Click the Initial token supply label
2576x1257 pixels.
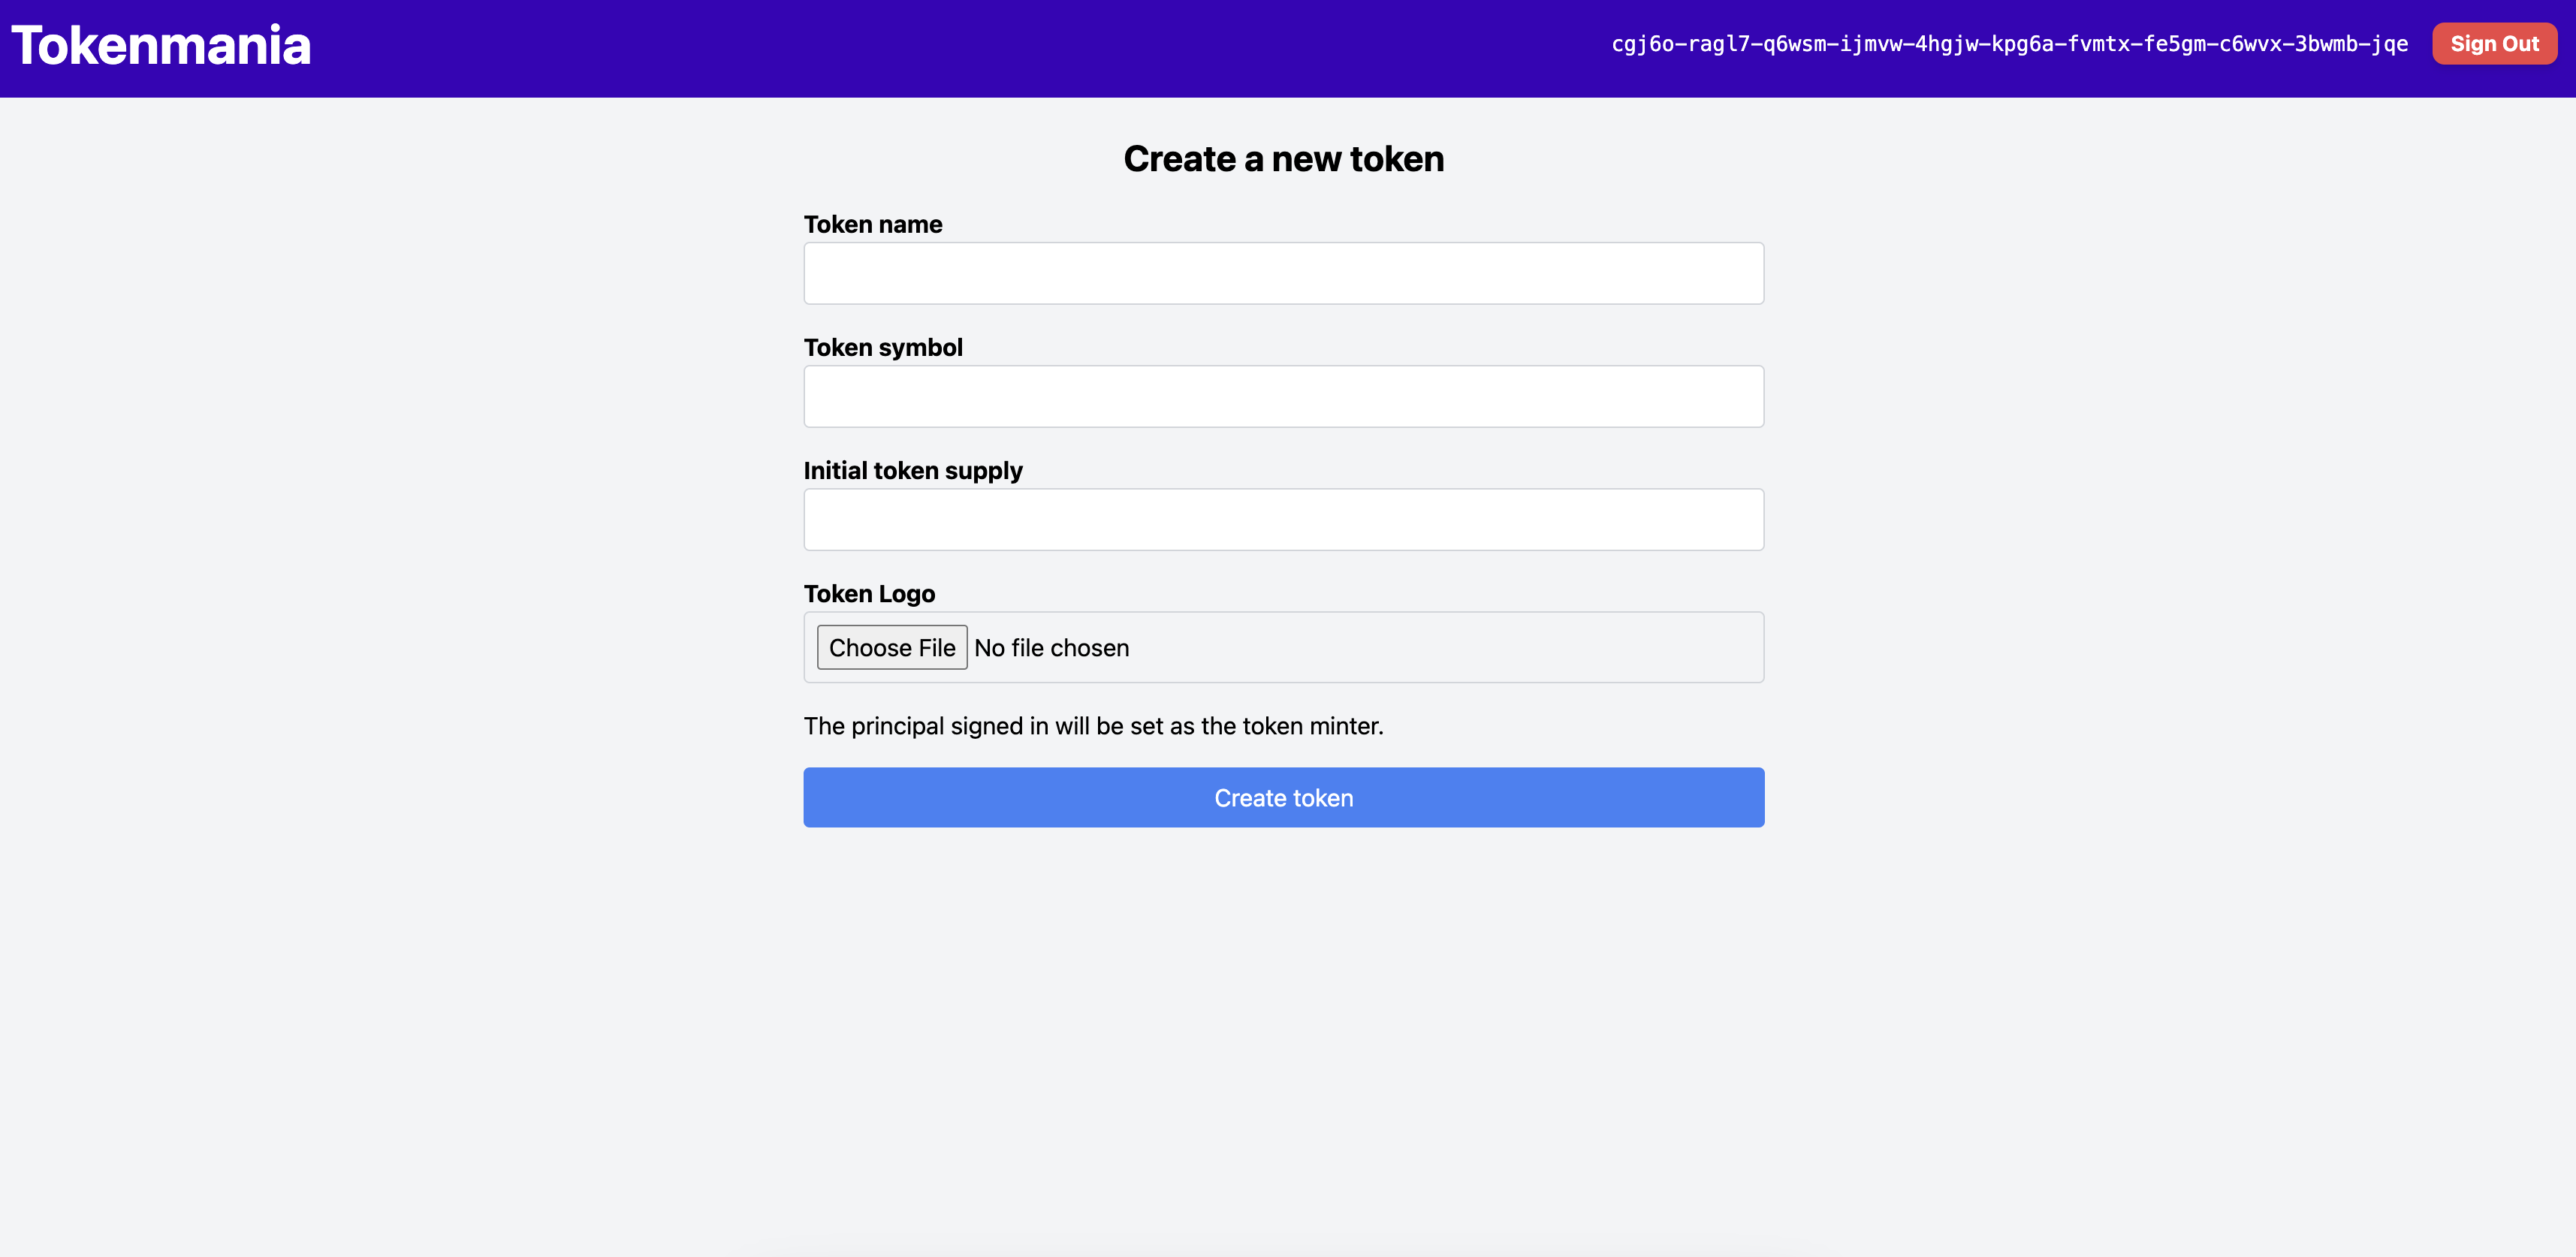coord(913,470)
